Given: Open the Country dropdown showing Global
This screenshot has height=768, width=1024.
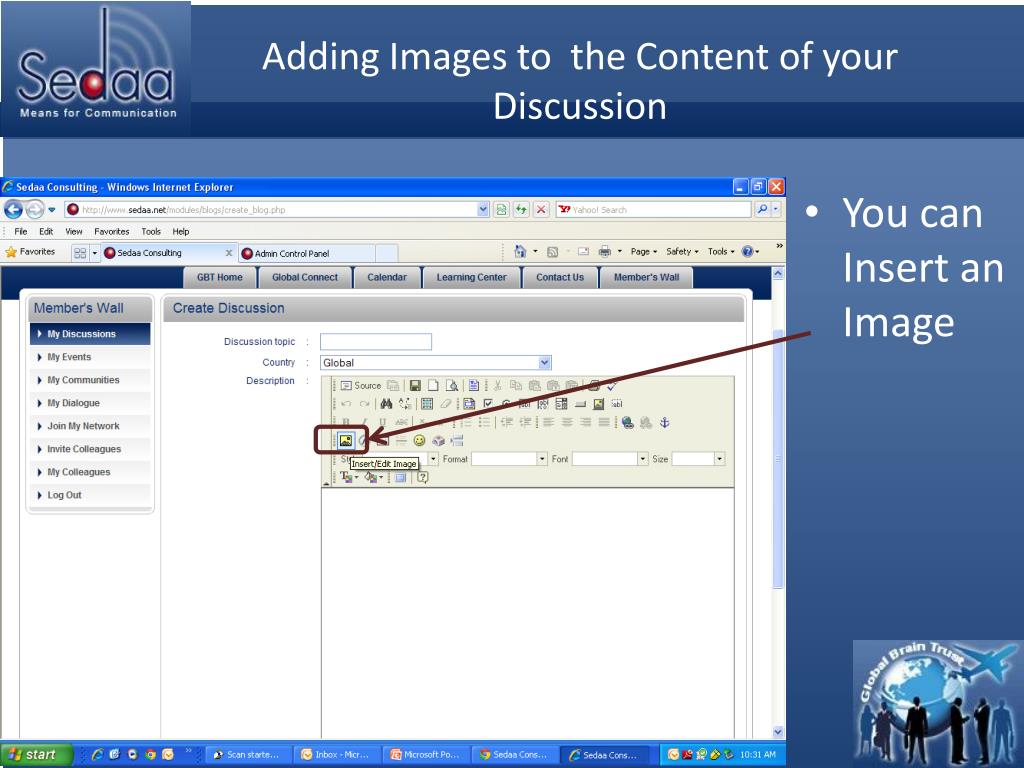Looking at the screenshot, I should pos(544,363).
